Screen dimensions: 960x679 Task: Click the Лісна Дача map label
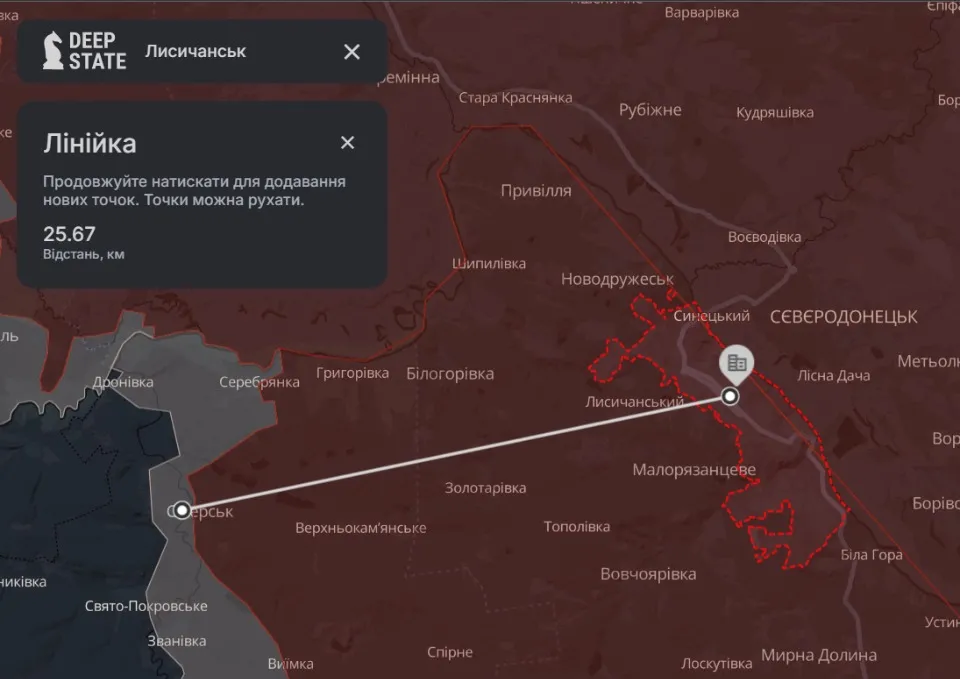[833, 376]
